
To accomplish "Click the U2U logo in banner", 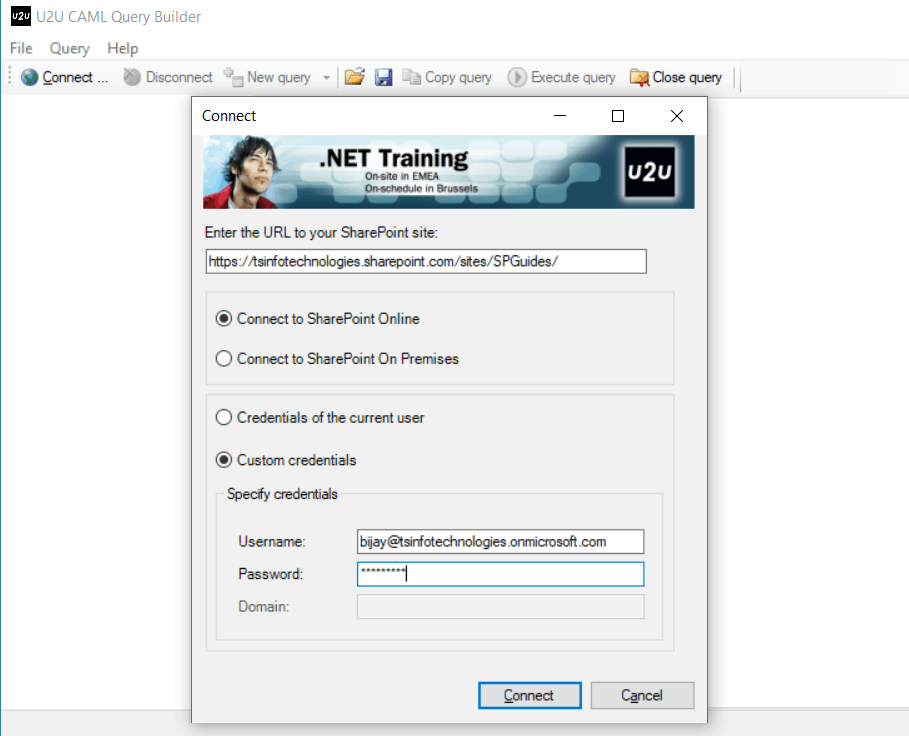I will 650,172.
